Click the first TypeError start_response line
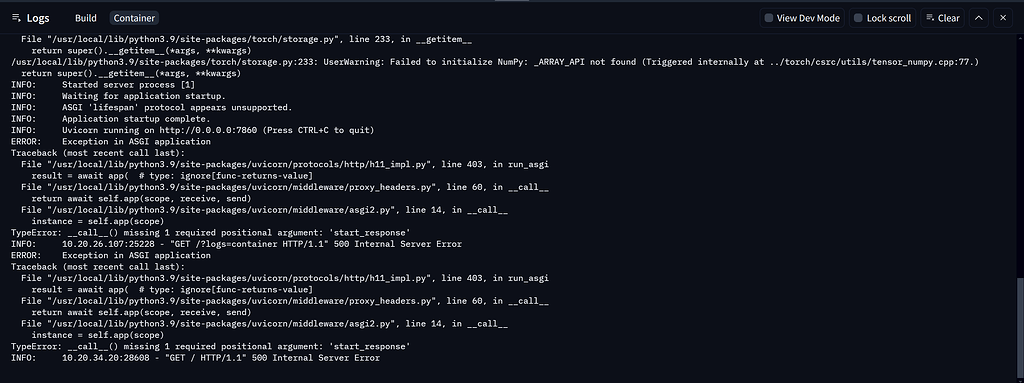1024x383 pixels. pos(210,233)
